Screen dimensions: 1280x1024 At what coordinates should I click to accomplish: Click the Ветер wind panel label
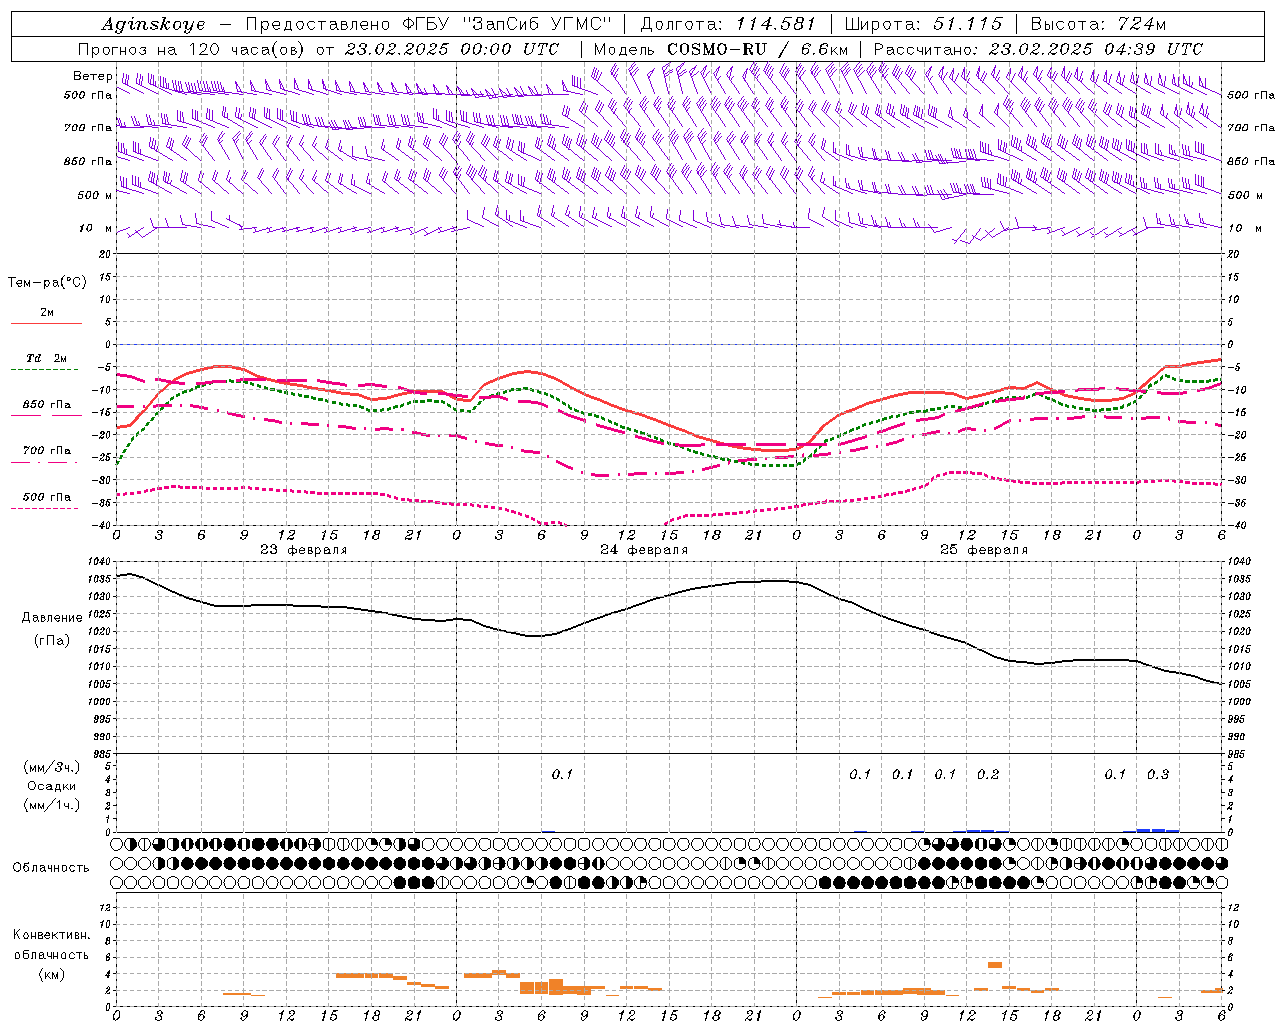coord(91,76)
